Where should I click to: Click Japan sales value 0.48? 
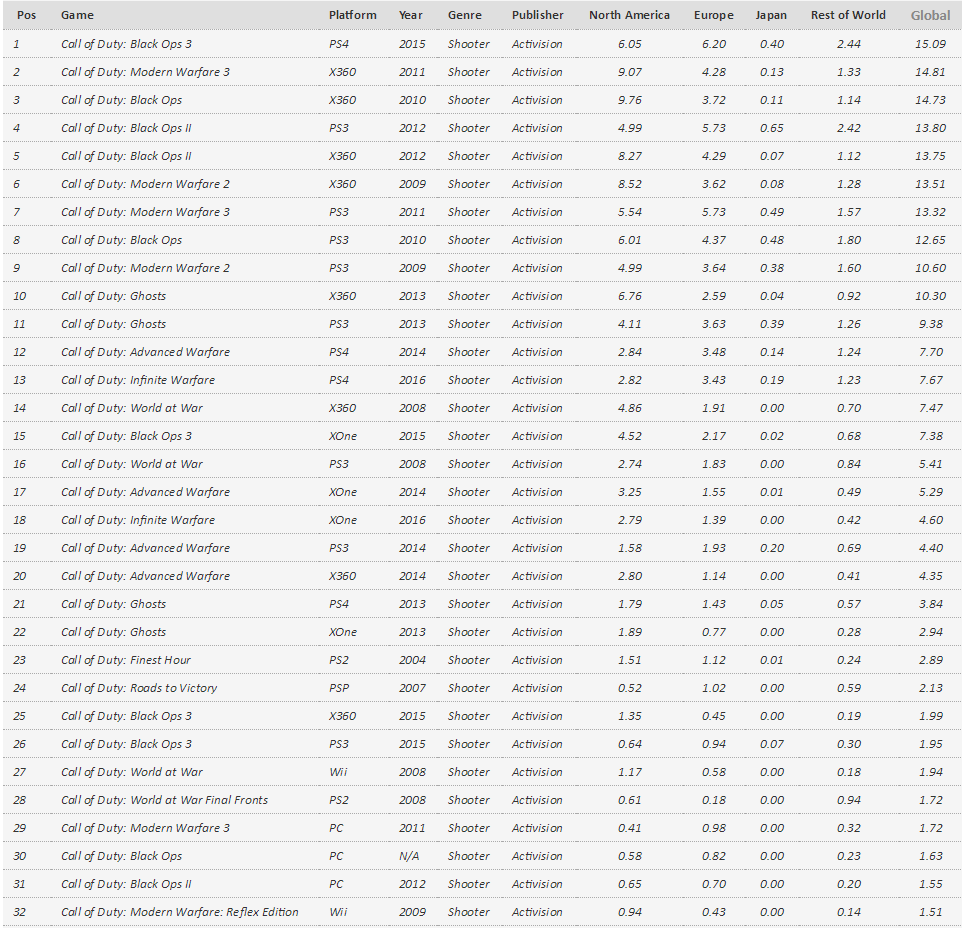772,240
